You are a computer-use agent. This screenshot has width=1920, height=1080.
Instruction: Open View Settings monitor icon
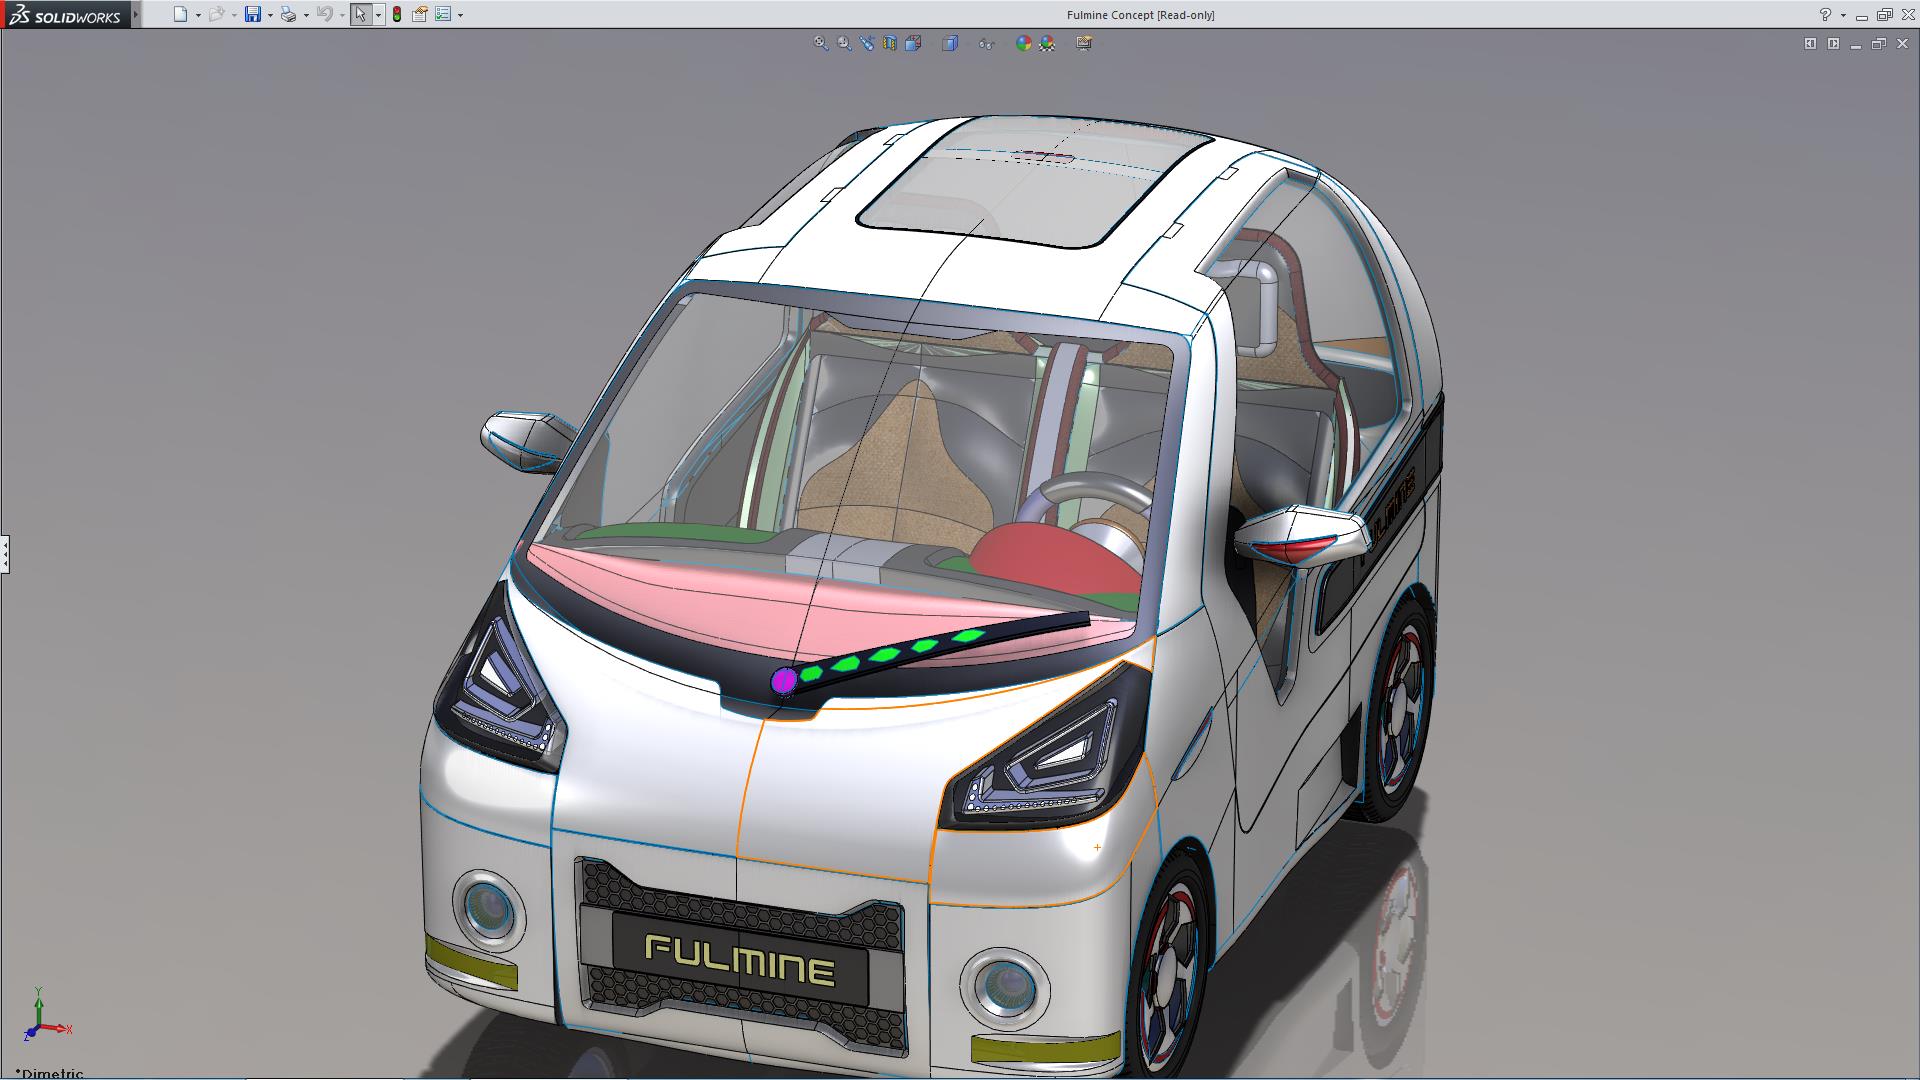click(x=1084, y=43)
